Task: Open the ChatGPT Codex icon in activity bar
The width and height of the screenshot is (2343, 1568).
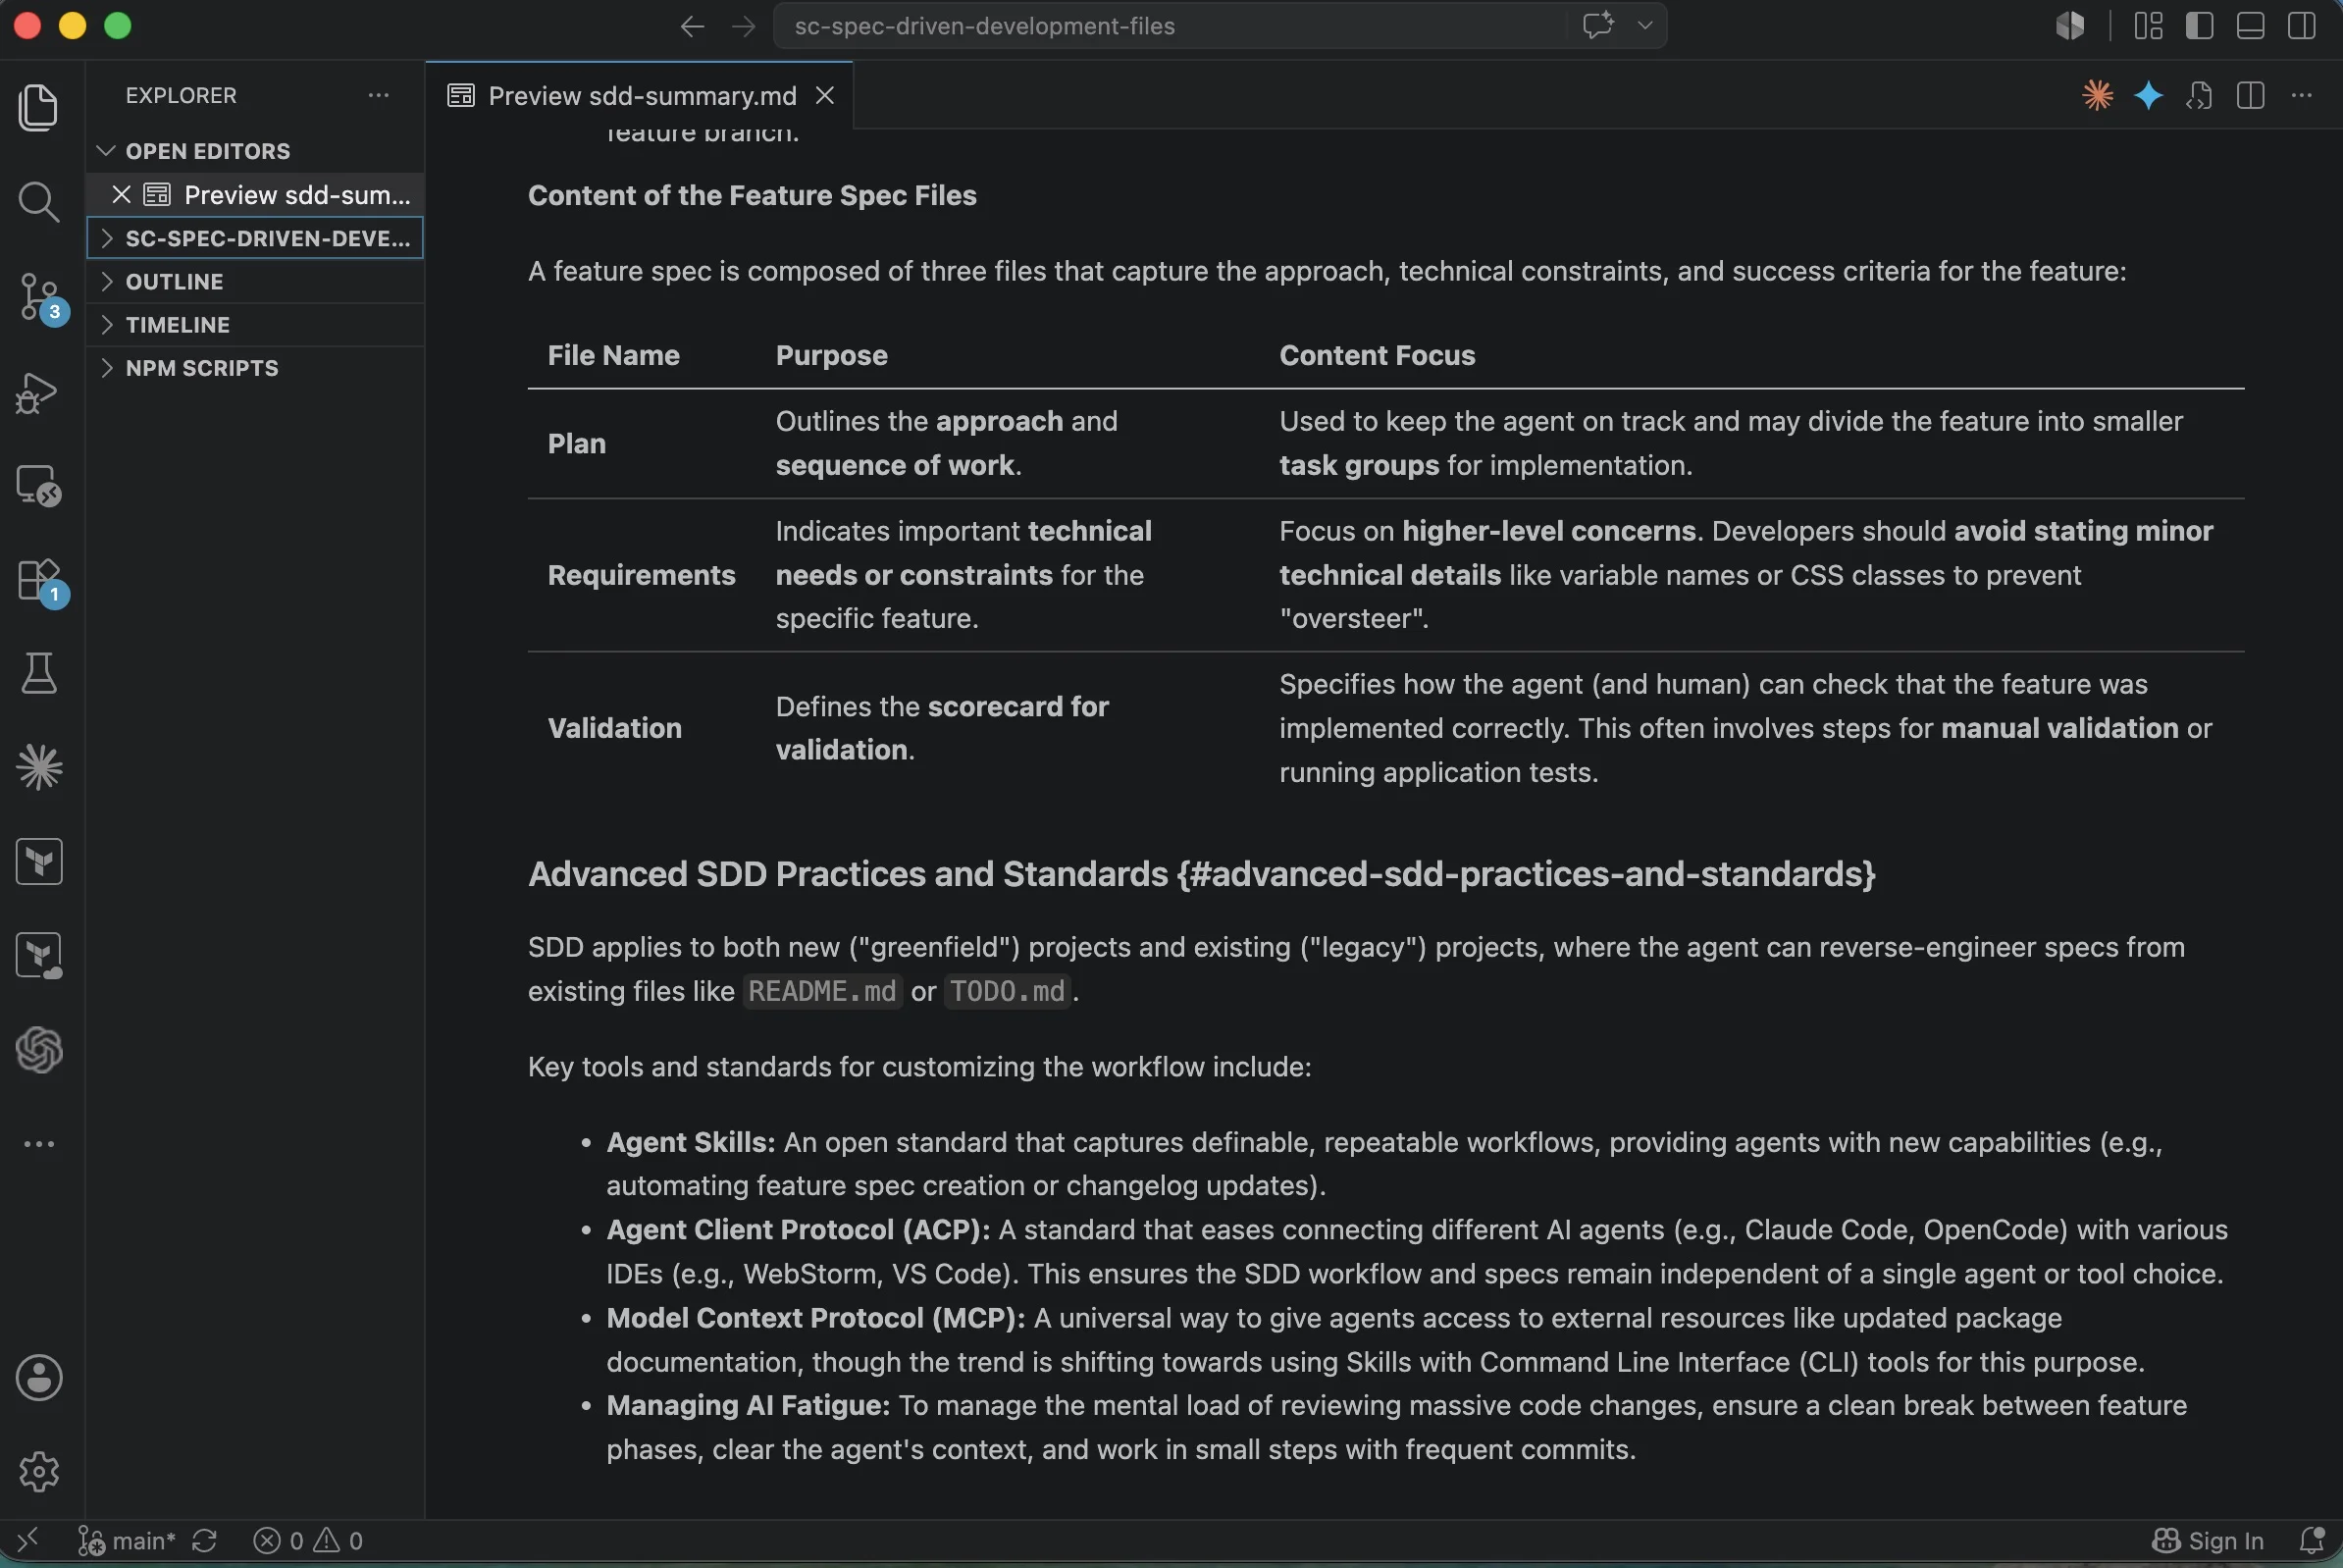Action: [x=39, y=1049]
